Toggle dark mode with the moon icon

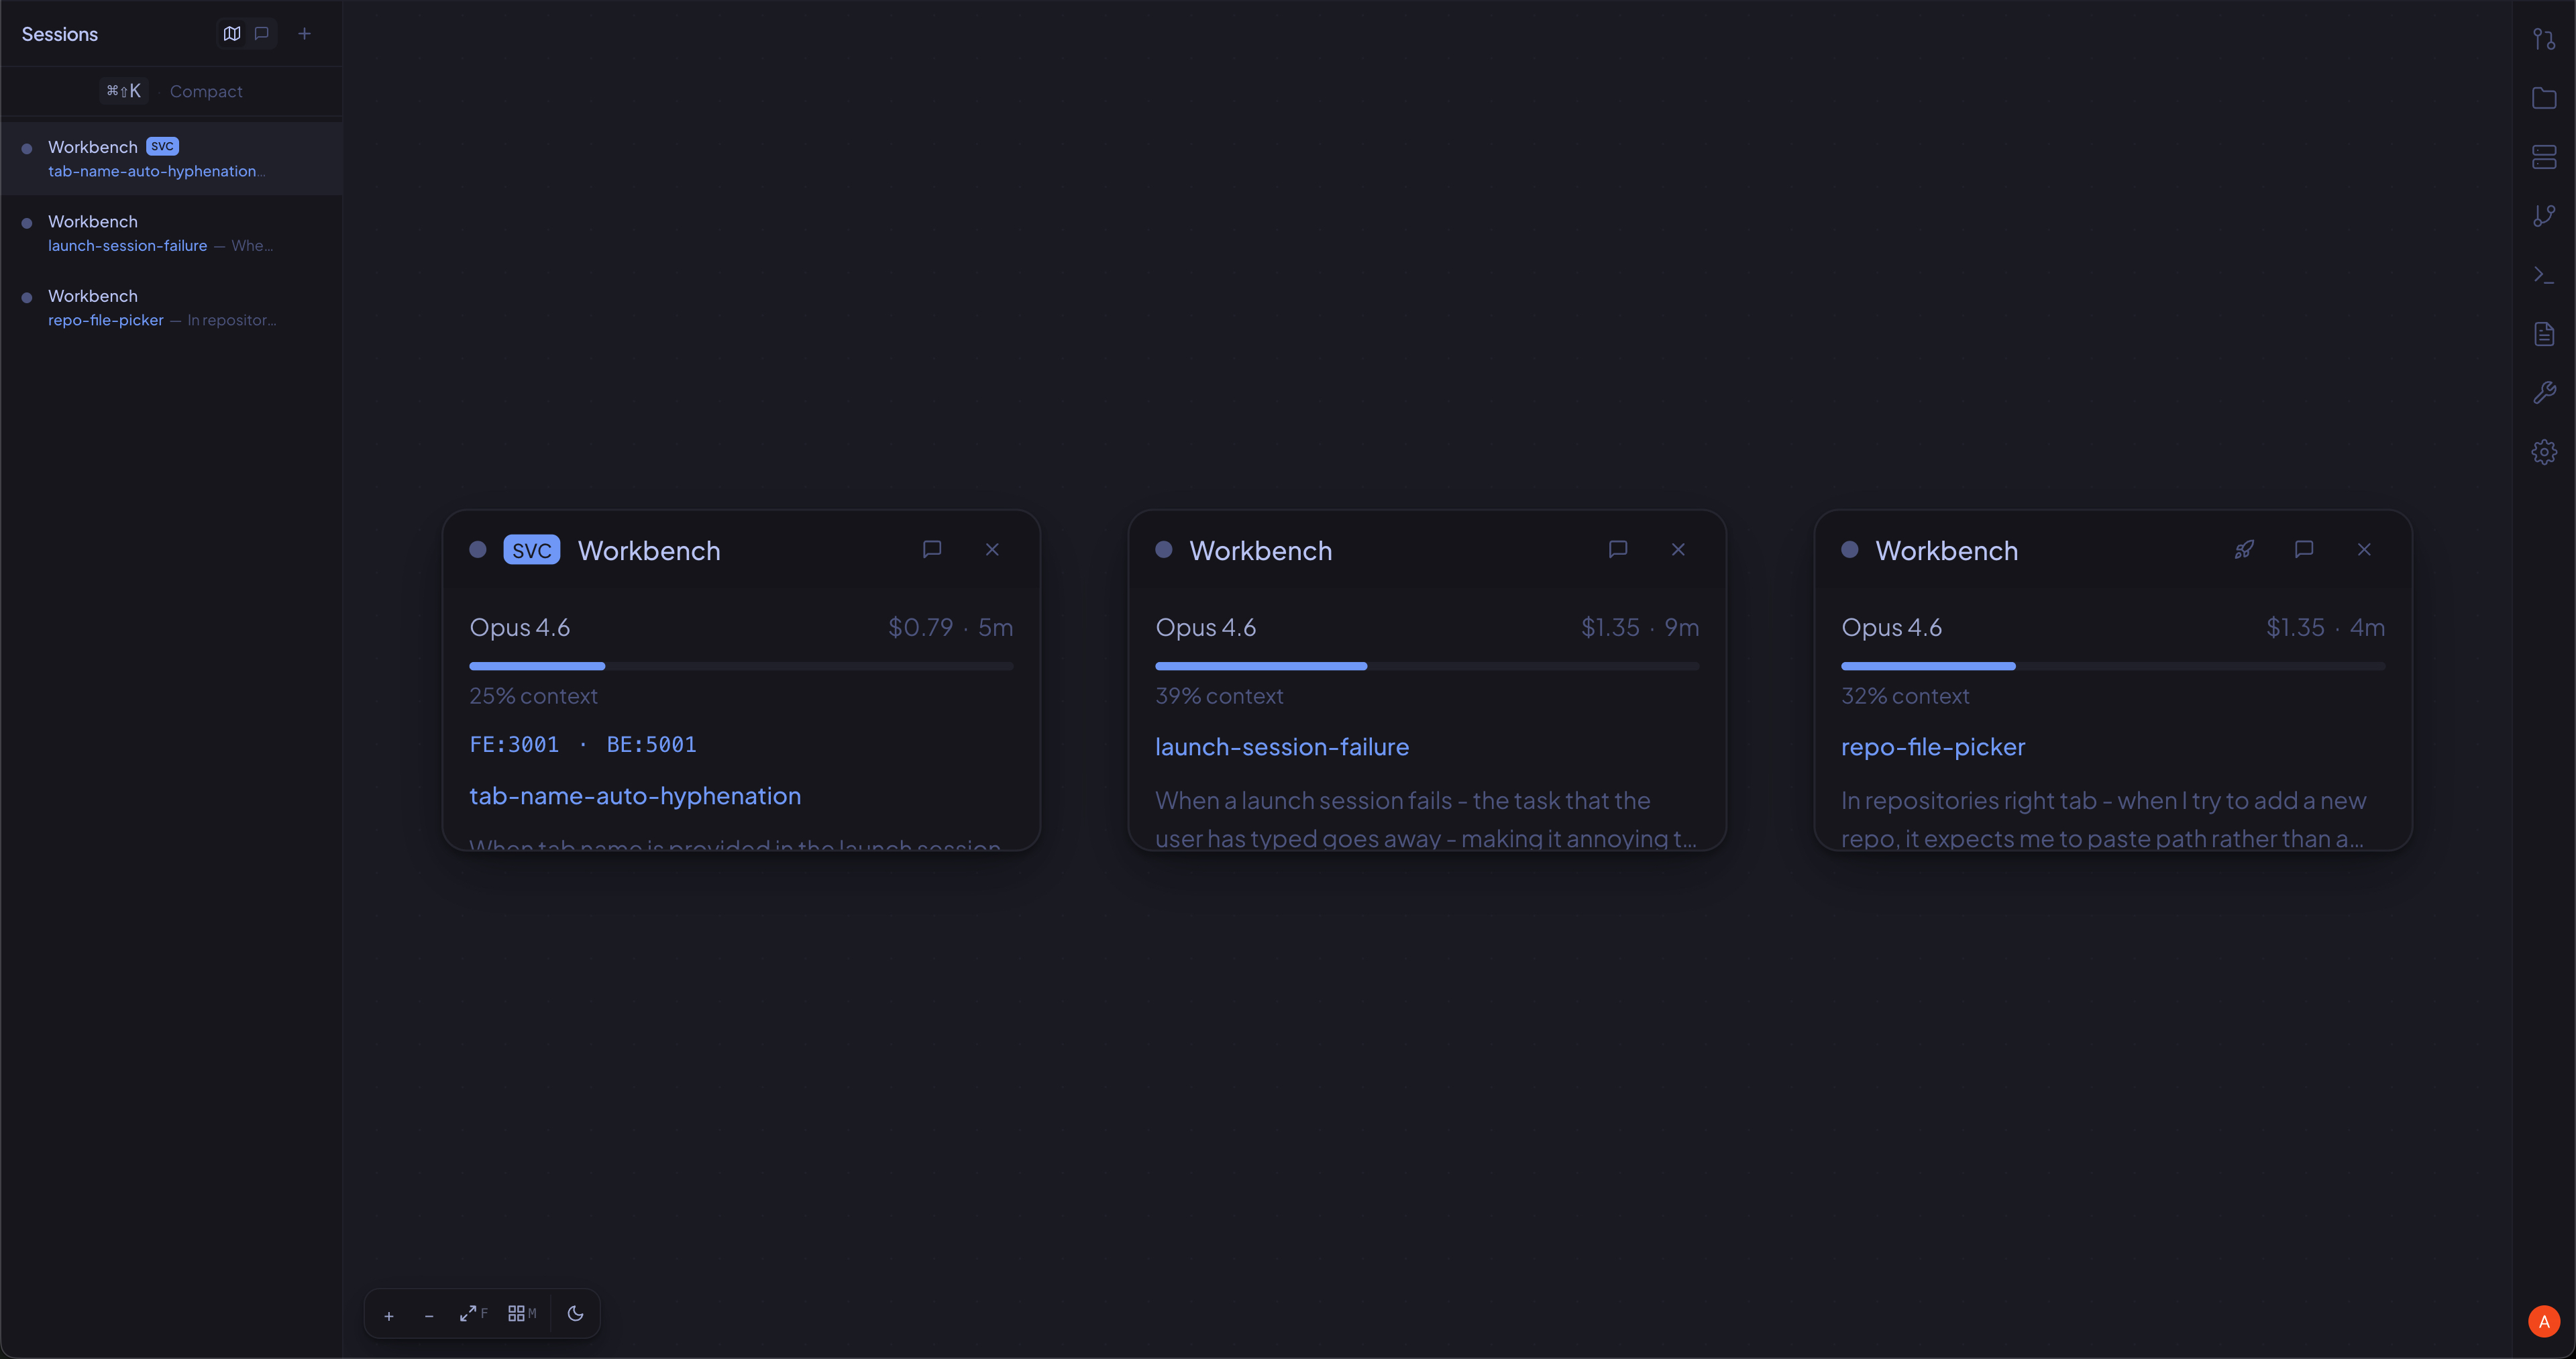pyautogui.click(x=575, y=1313)
